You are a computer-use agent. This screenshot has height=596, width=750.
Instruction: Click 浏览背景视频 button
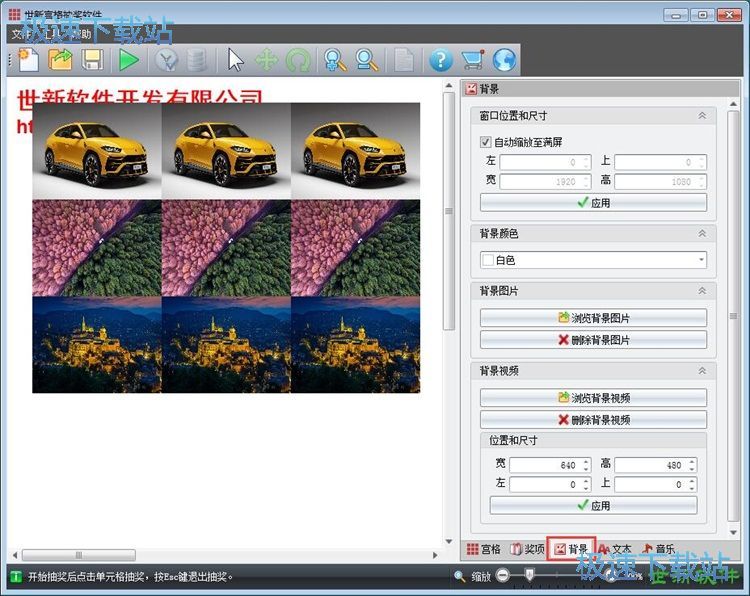point(593,398)
